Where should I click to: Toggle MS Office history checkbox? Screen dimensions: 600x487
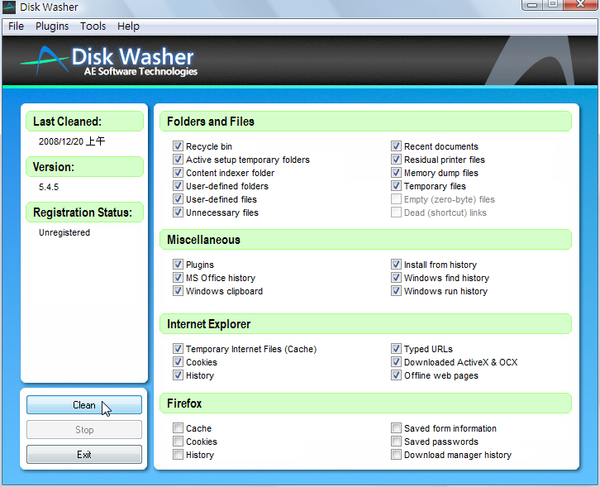[178, 277]
